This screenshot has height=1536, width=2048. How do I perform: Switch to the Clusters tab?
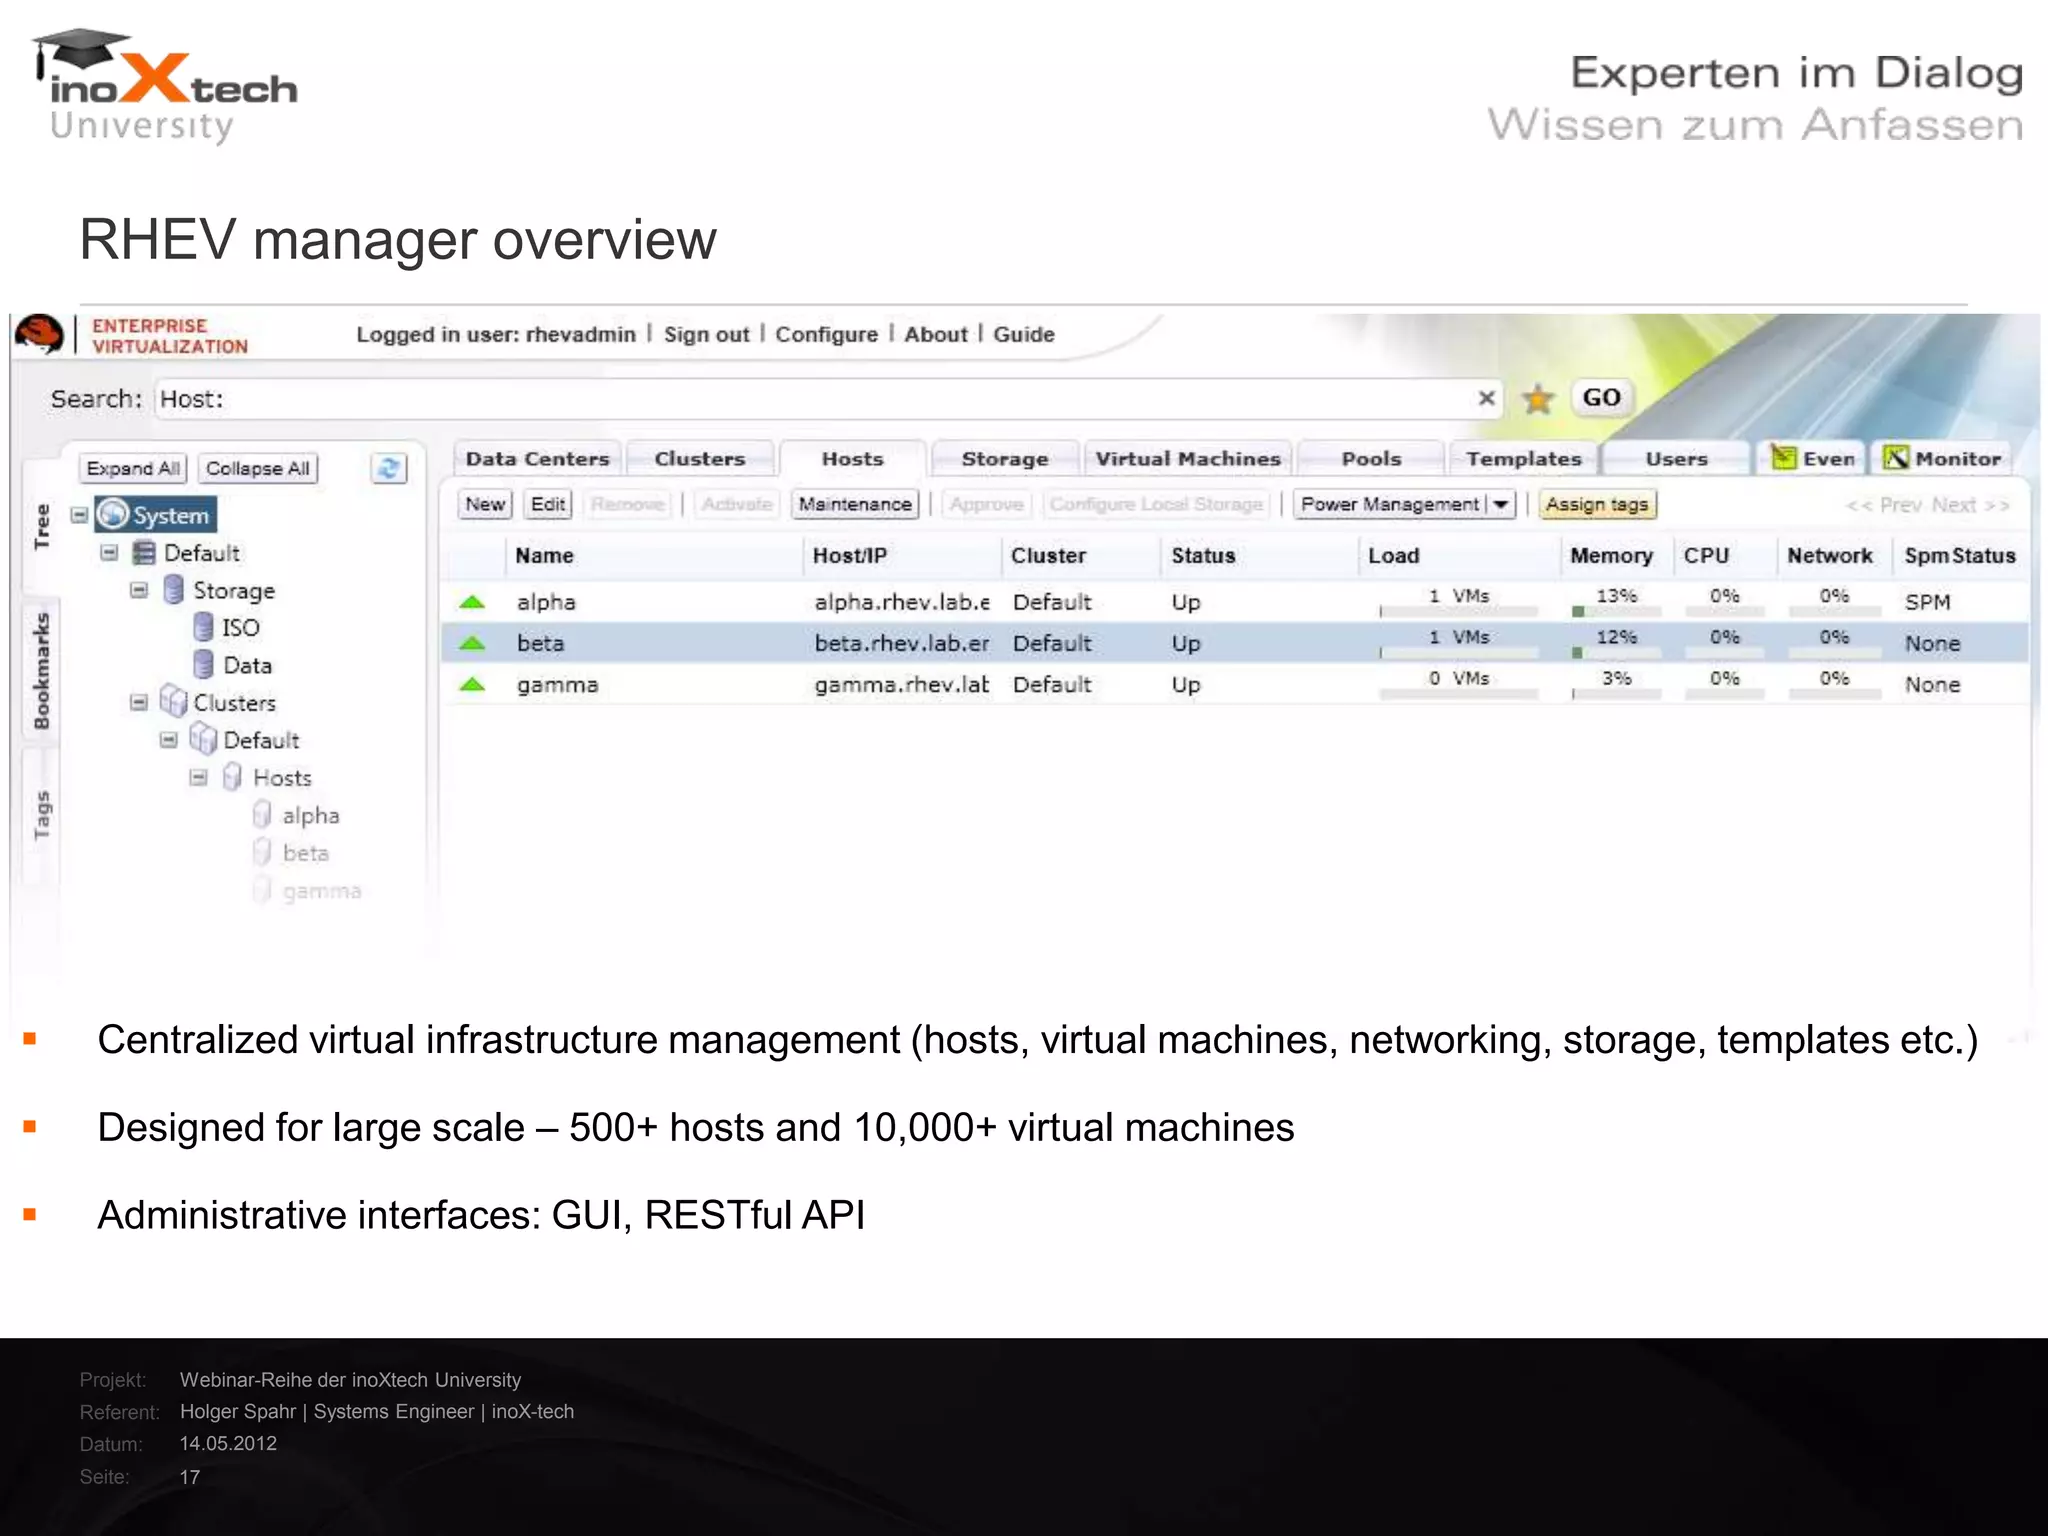[700, 459]
